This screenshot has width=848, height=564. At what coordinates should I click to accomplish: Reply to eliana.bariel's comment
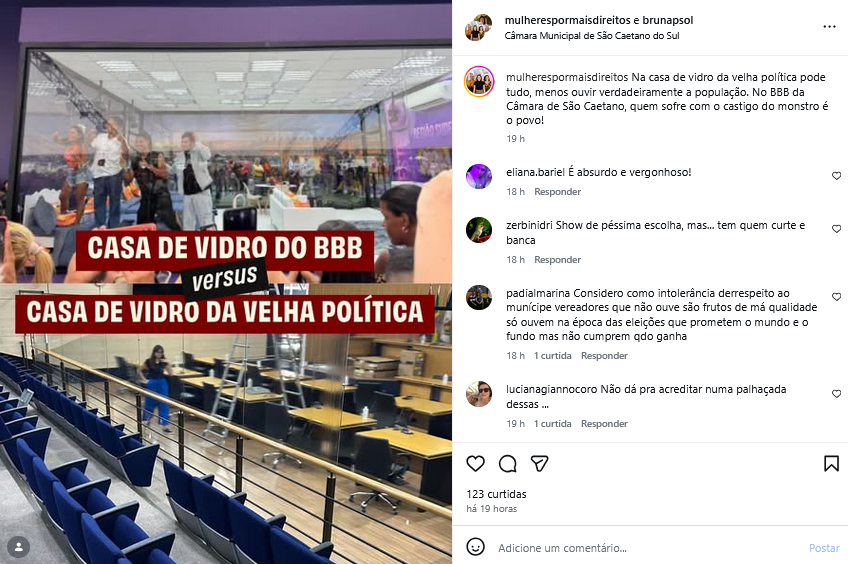click(x=557, y=191)
